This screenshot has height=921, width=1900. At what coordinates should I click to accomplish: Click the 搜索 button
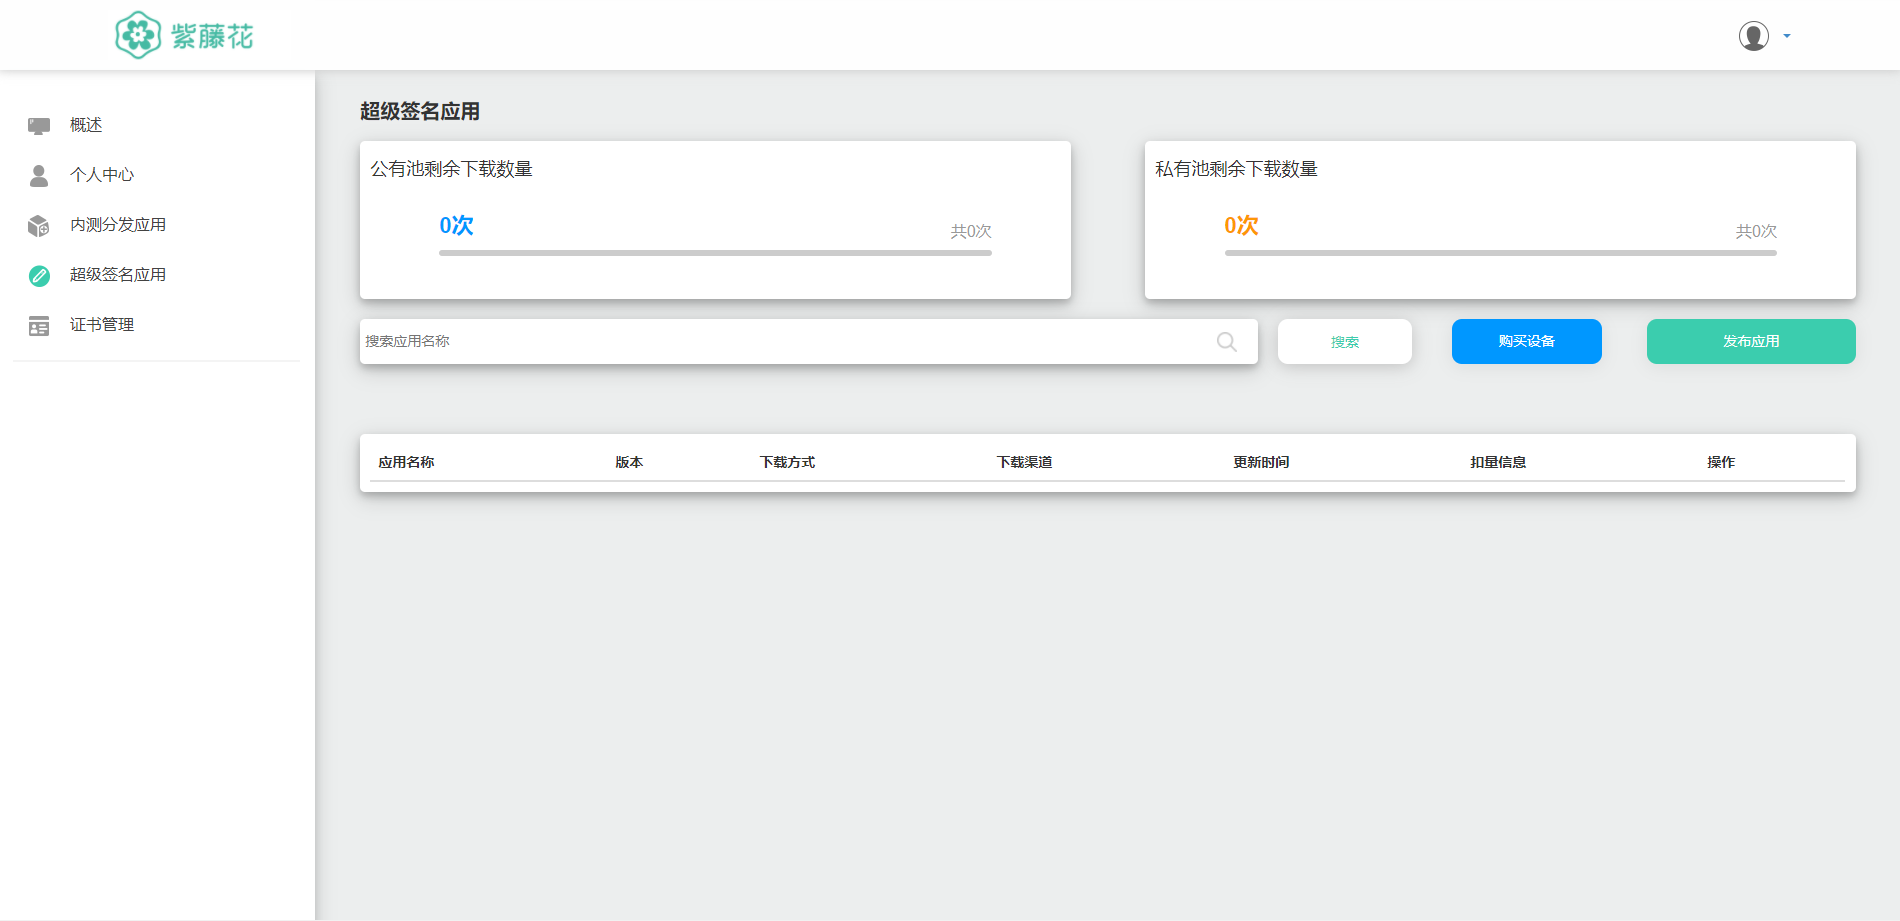coord(1344,341)
